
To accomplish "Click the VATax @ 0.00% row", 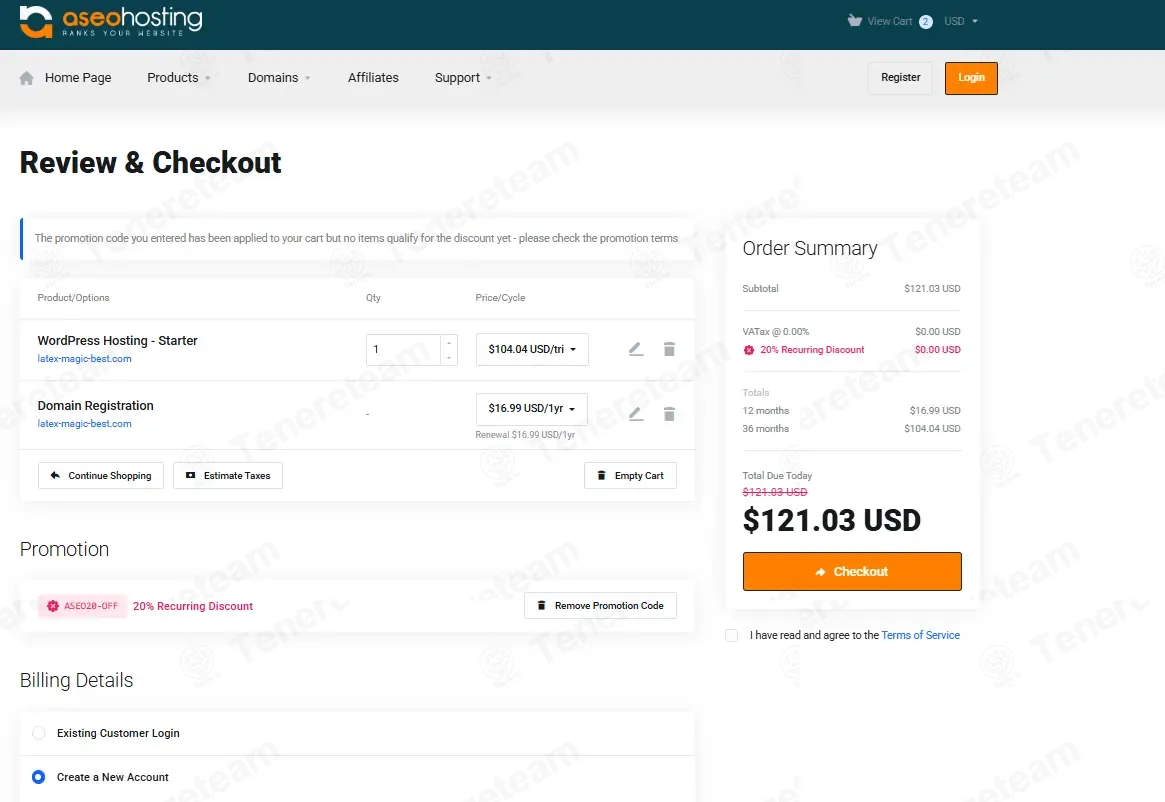I will click(851, 332).
